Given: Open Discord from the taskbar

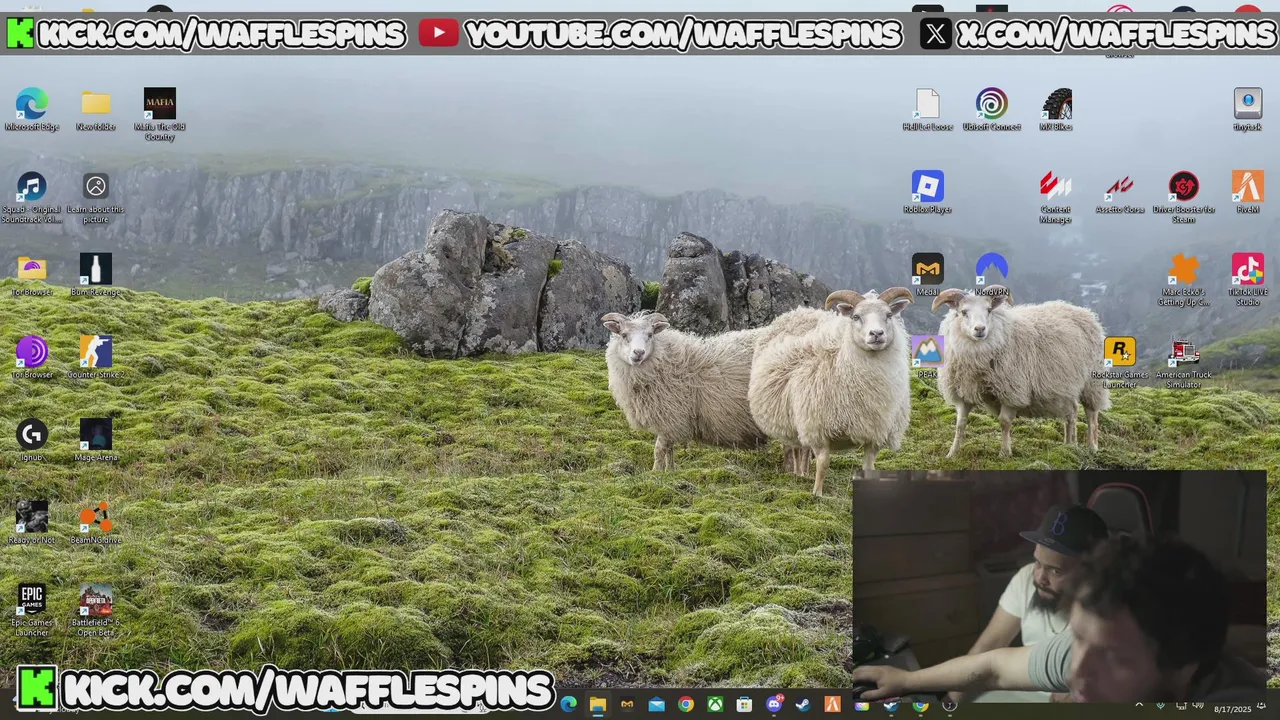Looking at the screenshot, I should pyautogui.click(x=774, y=705).
